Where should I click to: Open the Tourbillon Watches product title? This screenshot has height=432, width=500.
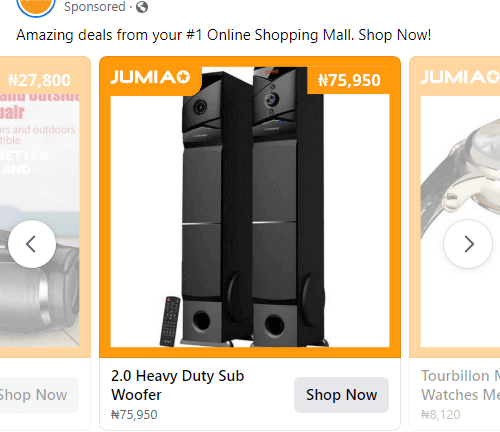[x=461, y=385]
